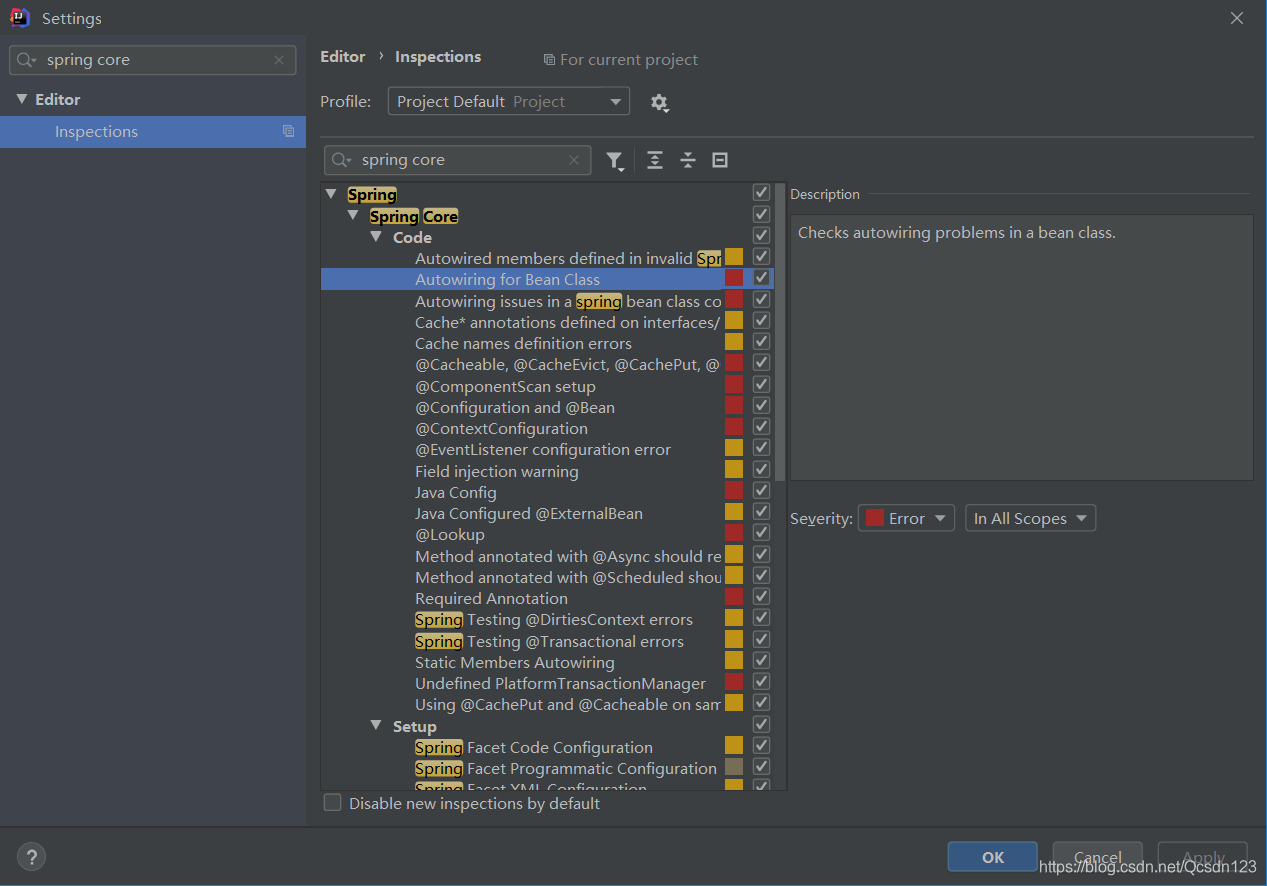This screenshot has height=886, width=1267.
Task: Expand all inspections with expand-all icon
Action: (654, 160)
